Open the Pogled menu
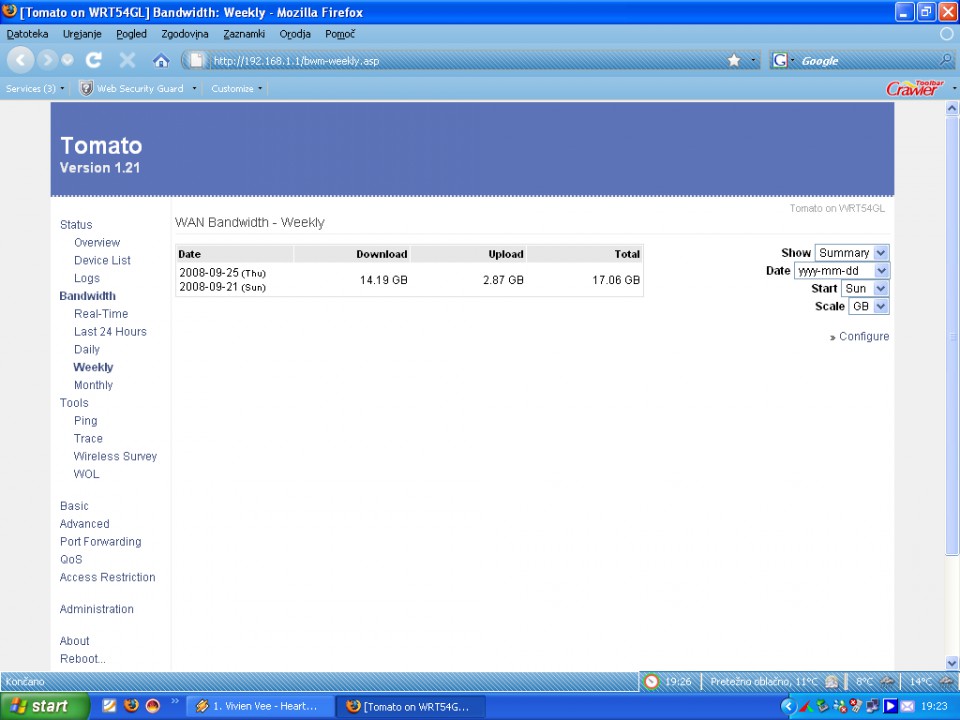Screen dimensions: 960x720 pyautogui.click(x=132, y=34)
